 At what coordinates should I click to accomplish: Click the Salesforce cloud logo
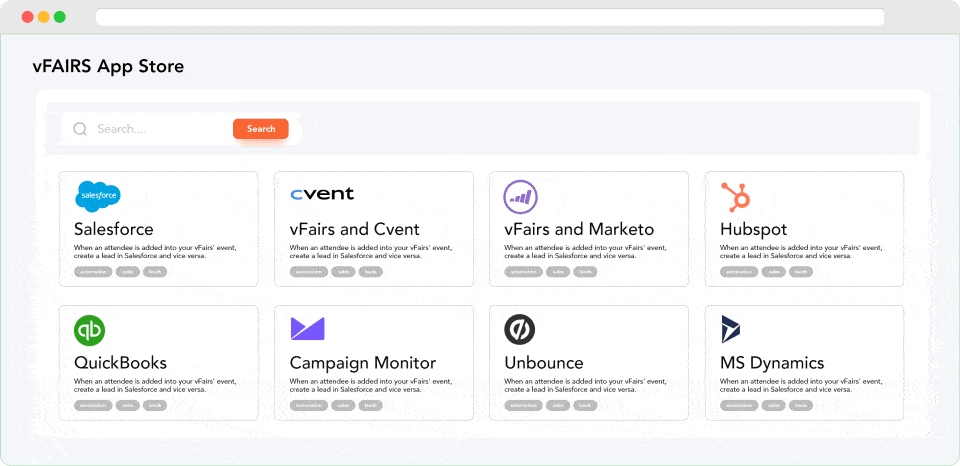point(97,197)
